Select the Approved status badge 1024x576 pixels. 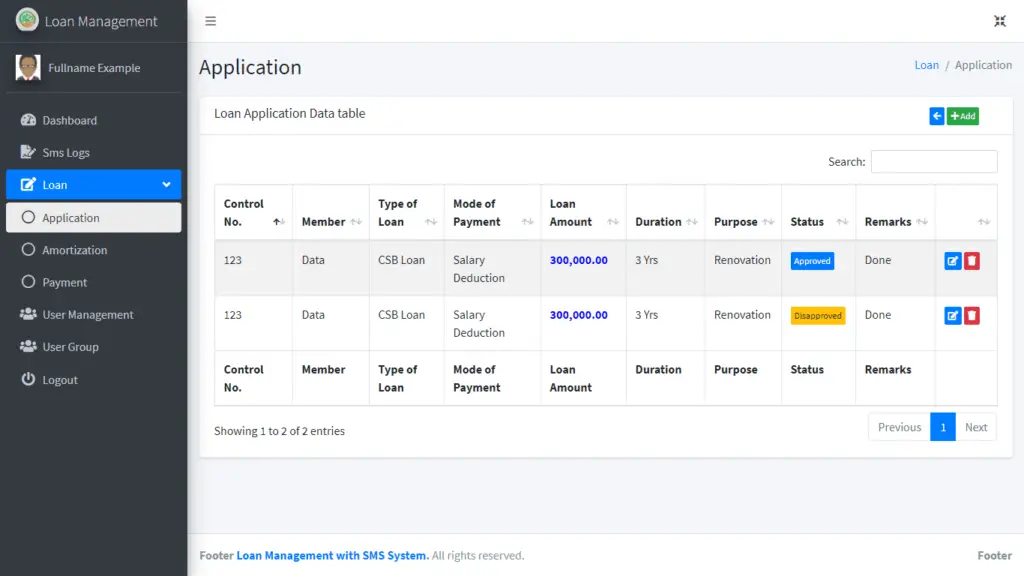point(812,260)
